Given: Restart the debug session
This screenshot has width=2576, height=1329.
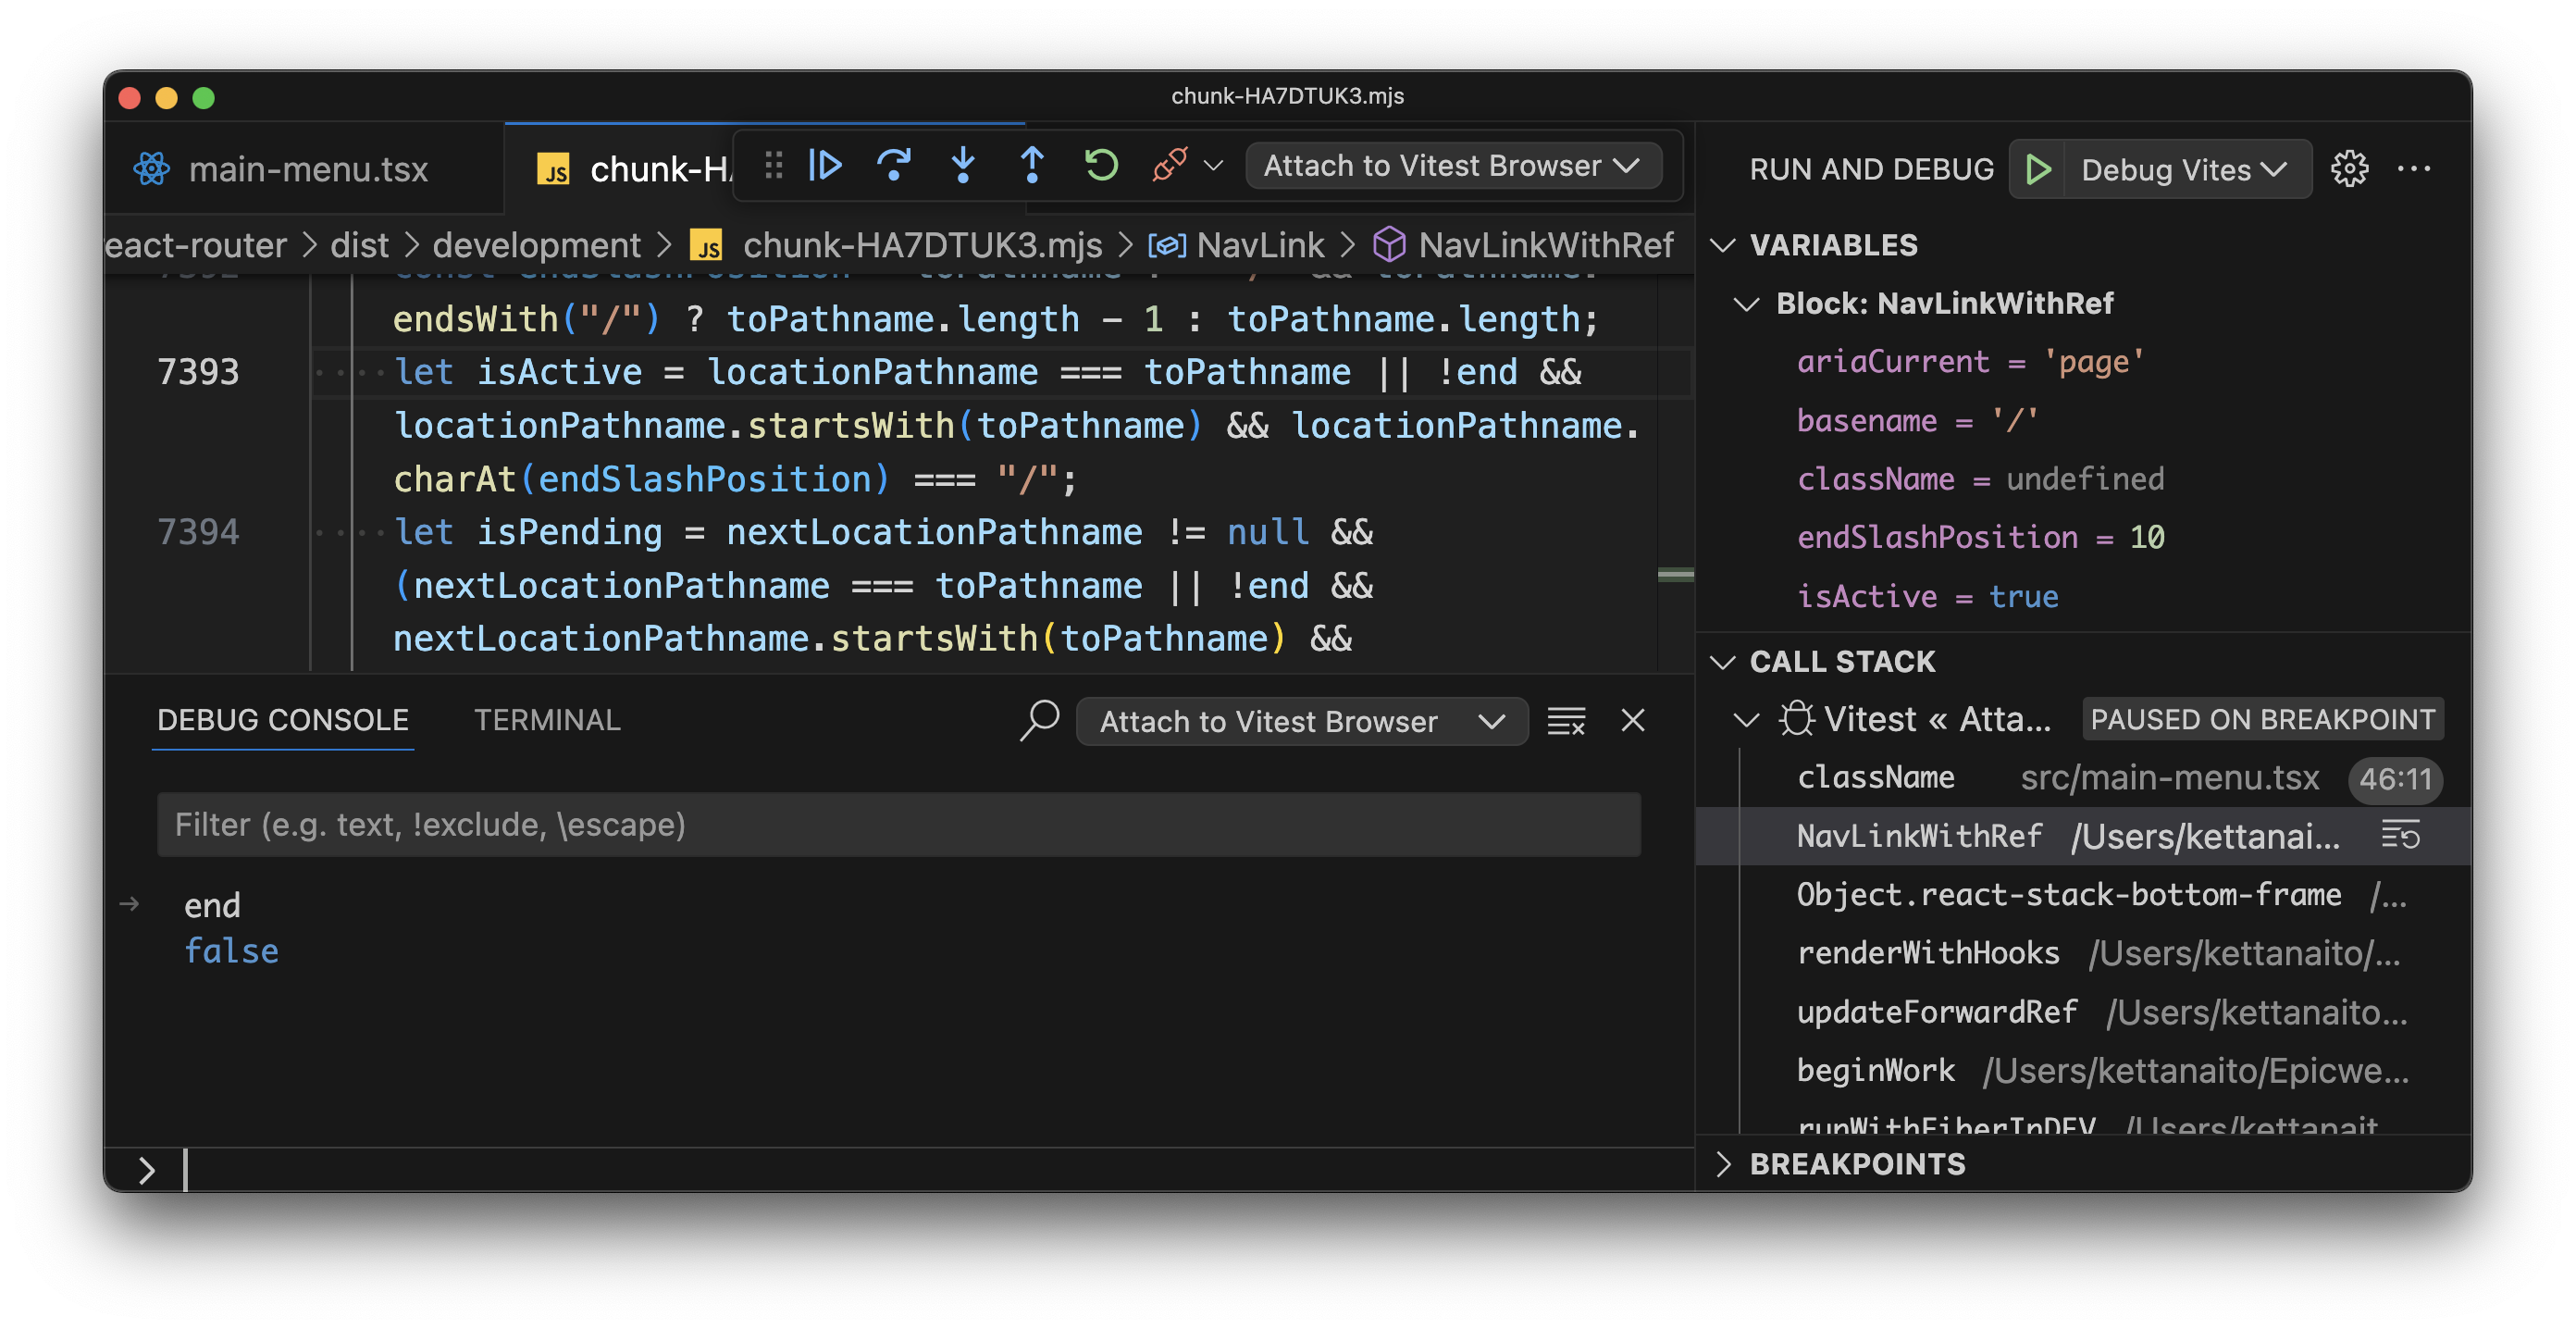Looking at the screenshot, I should pyautogui.click(x=1101, y=165).
